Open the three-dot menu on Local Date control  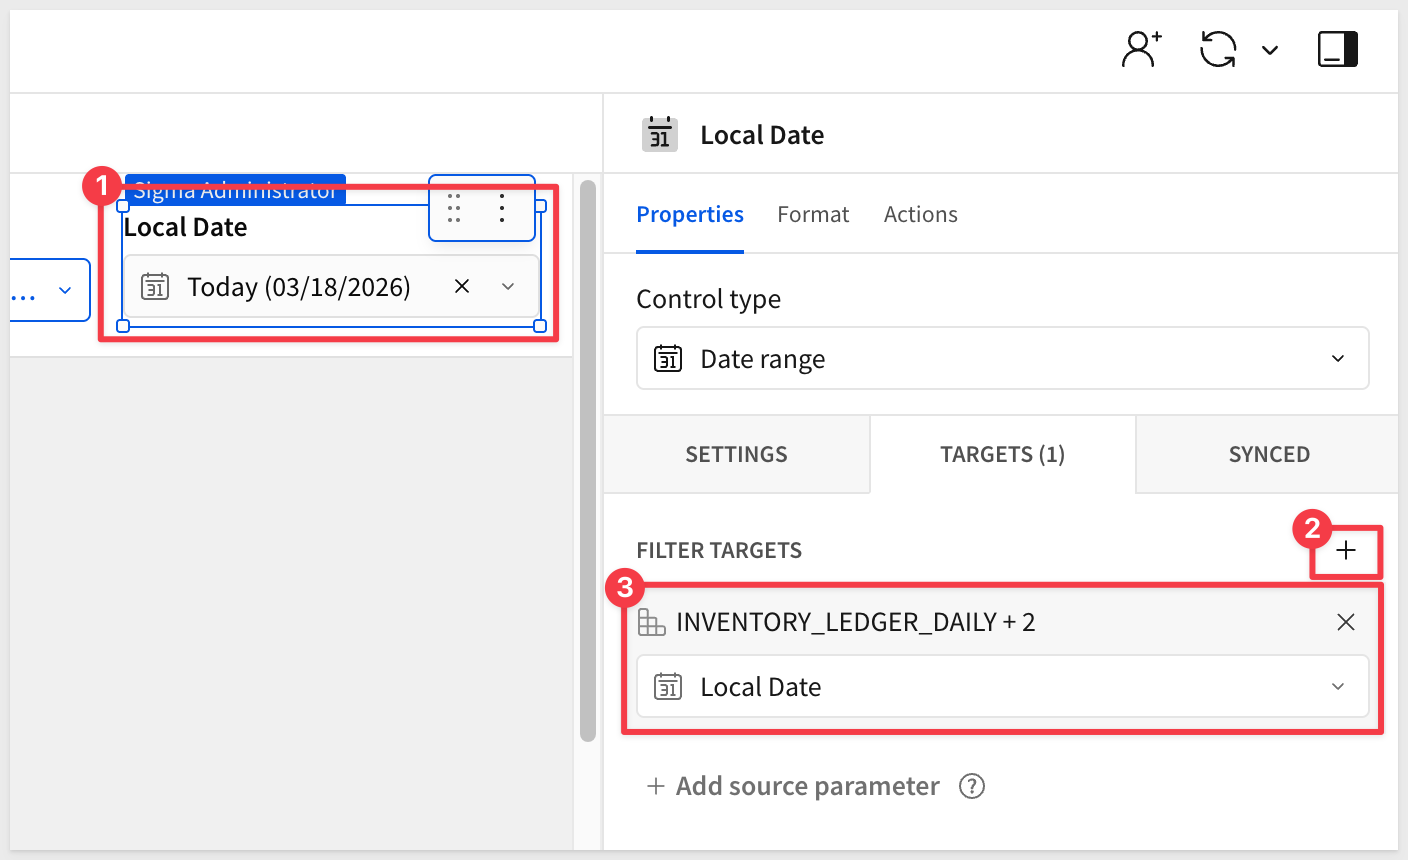point(502,208)
